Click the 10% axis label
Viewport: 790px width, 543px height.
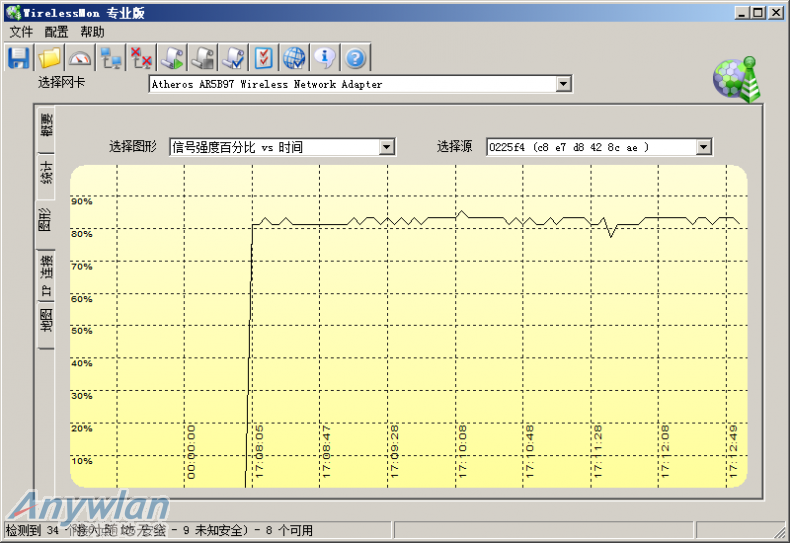82,461
